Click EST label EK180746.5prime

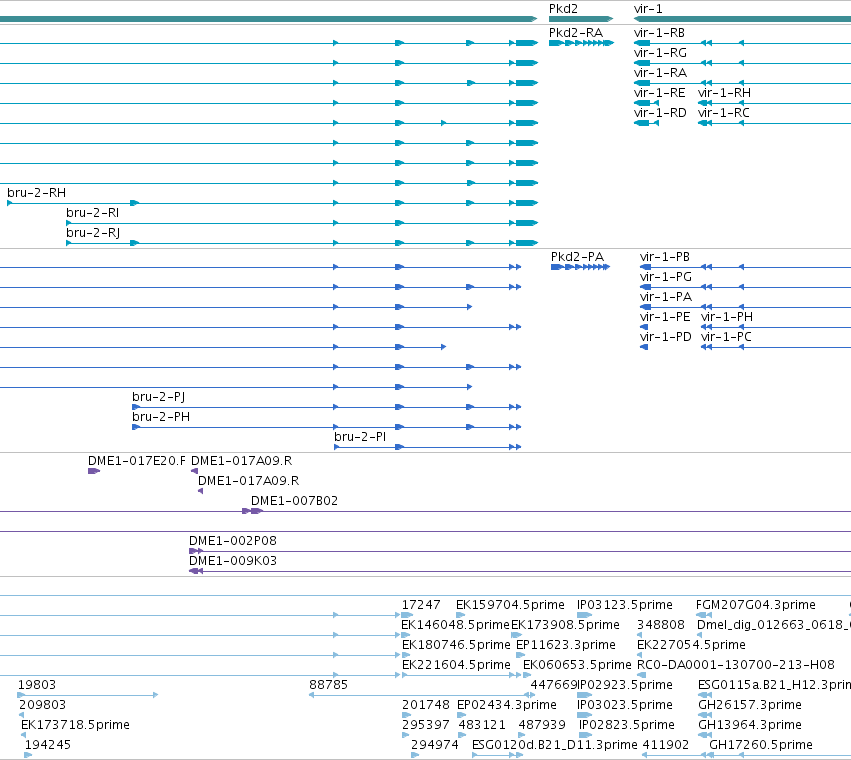click(x=456, y=645)
